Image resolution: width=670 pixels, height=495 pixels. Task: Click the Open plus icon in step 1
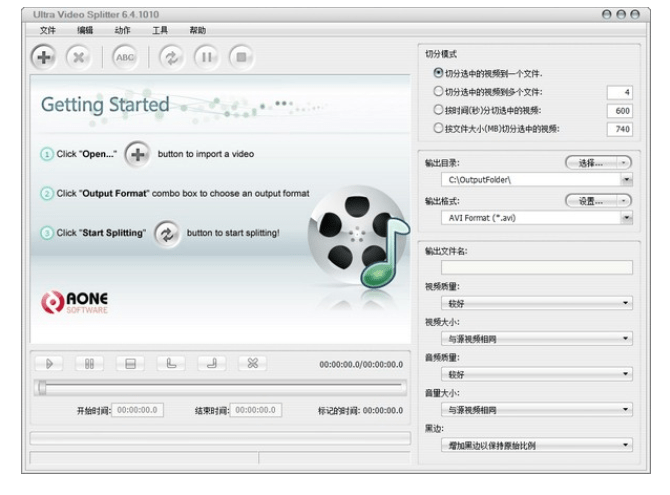coord(137,154)
